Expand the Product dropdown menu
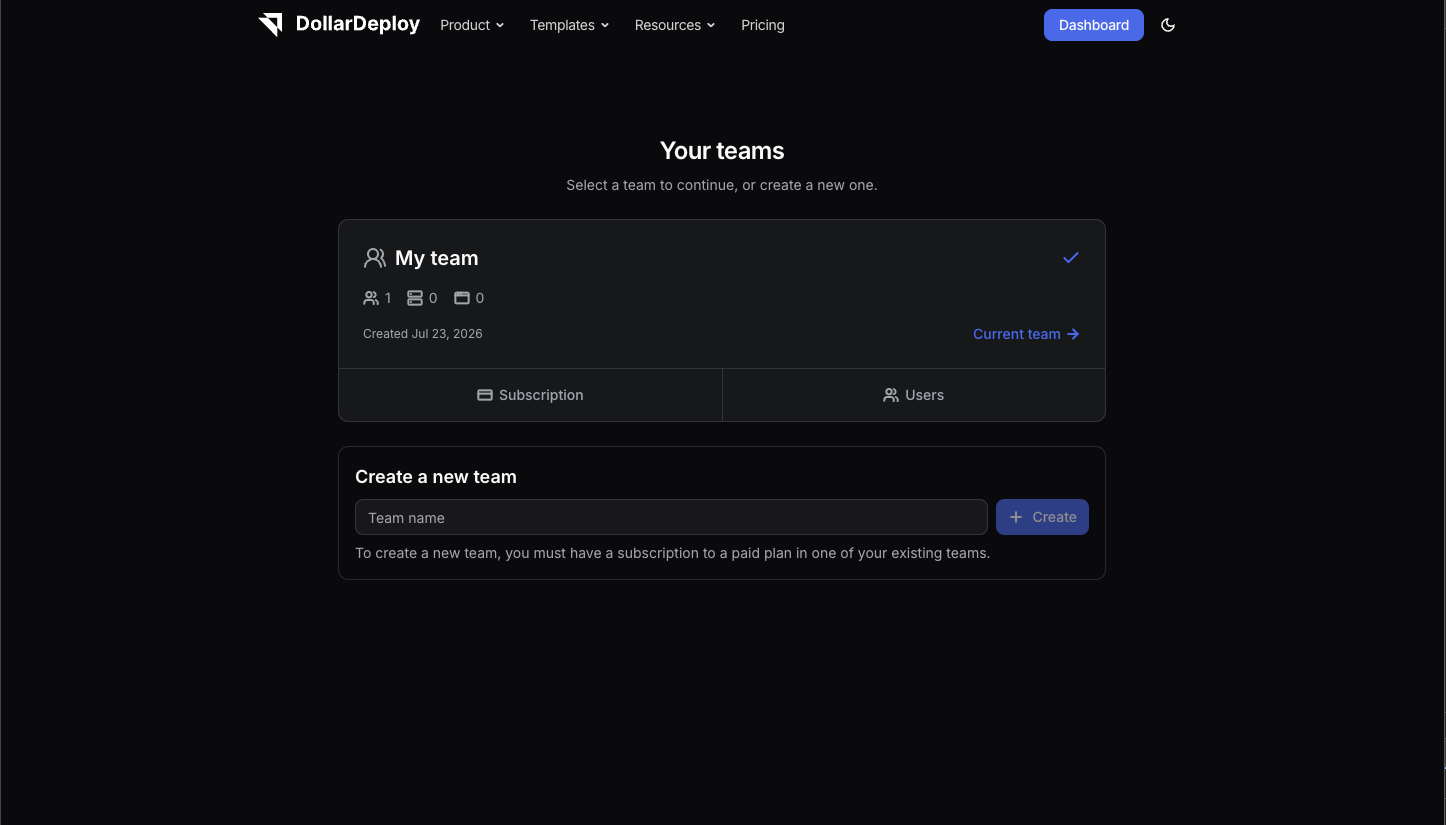 point(472,25)
